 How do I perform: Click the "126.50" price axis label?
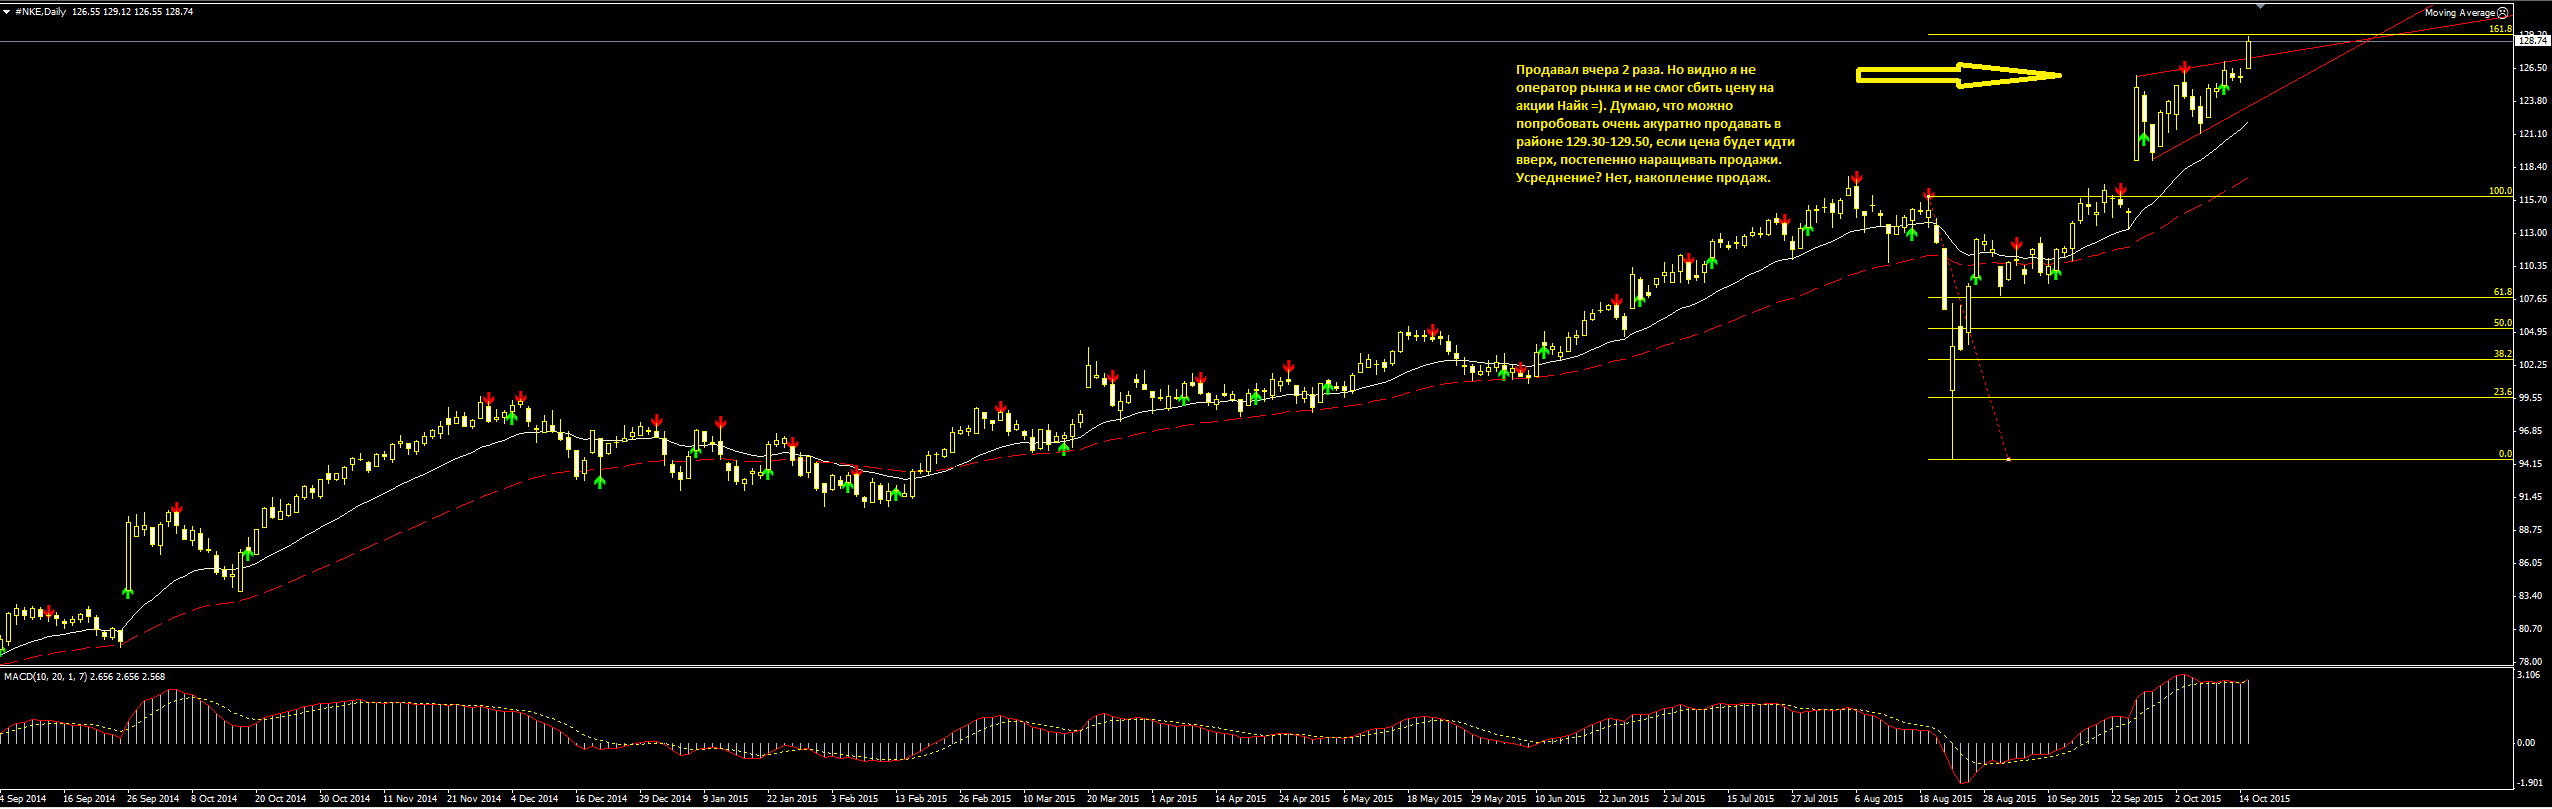(2533, 68)
